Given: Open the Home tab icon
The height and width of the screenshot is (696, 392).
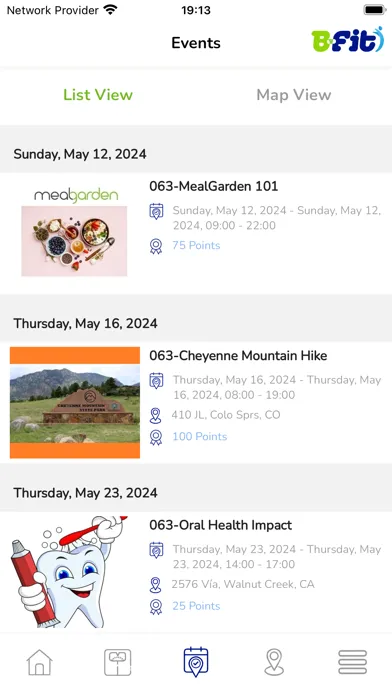Looking at the screenshot, I should (40, 662).
